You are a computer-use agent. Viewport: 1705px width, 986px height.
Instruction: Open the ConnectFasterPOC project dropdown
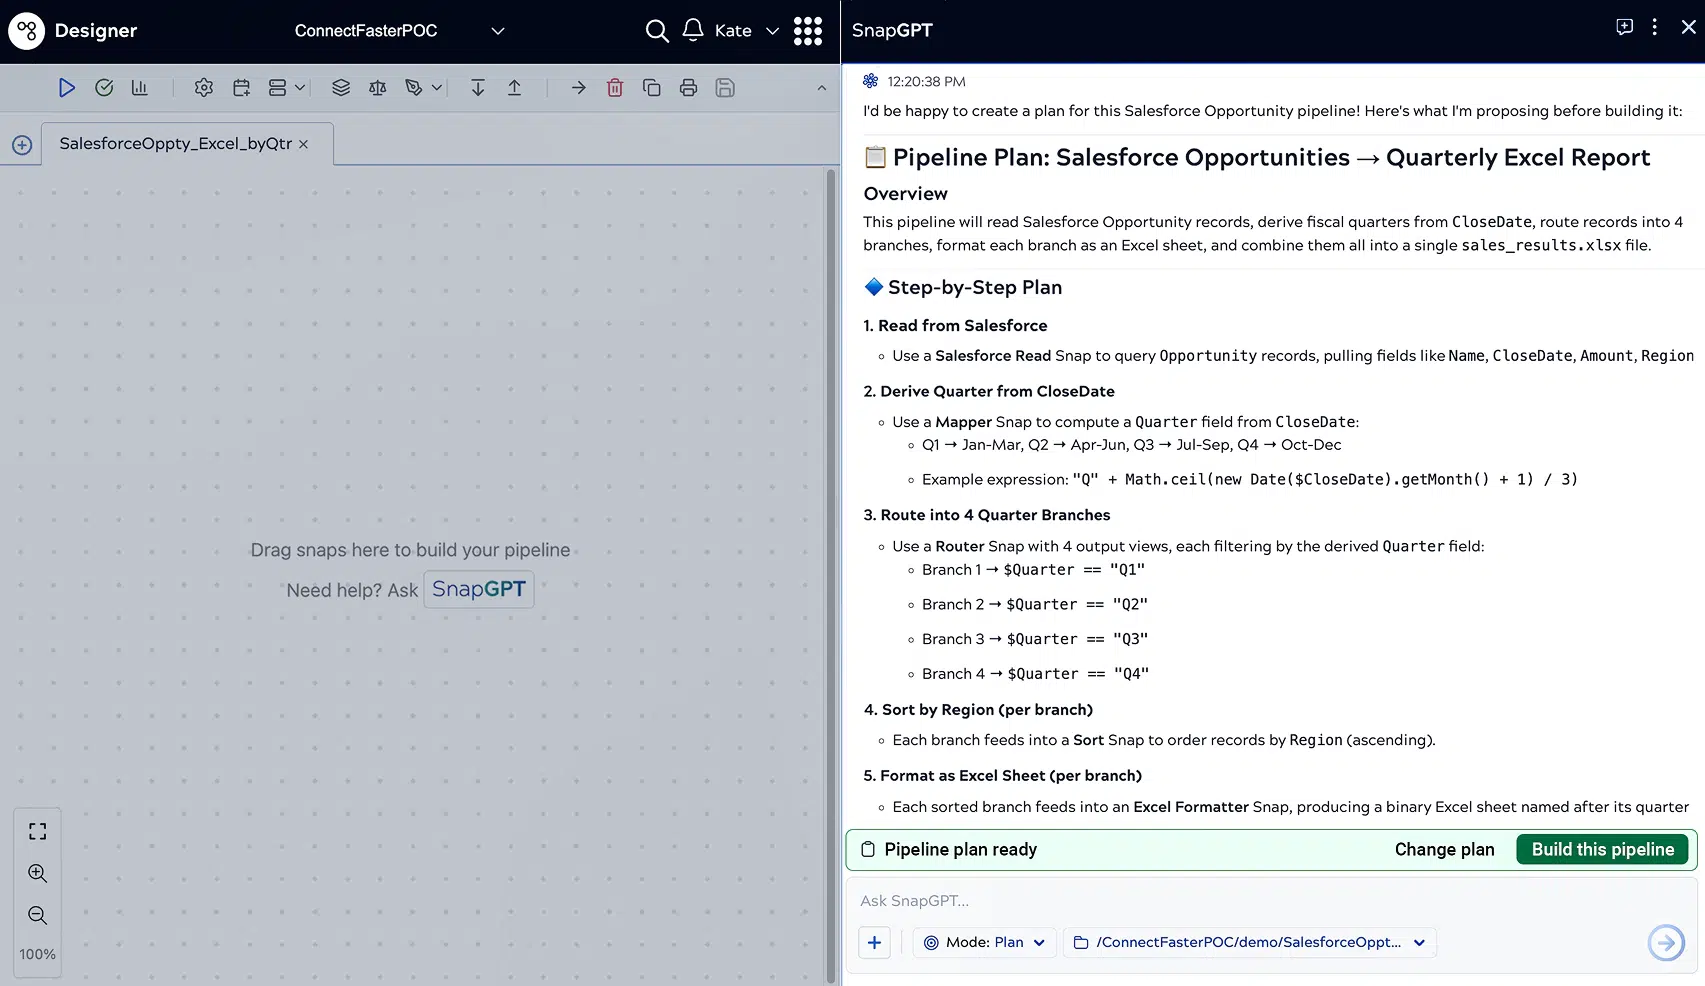point(399,31)
